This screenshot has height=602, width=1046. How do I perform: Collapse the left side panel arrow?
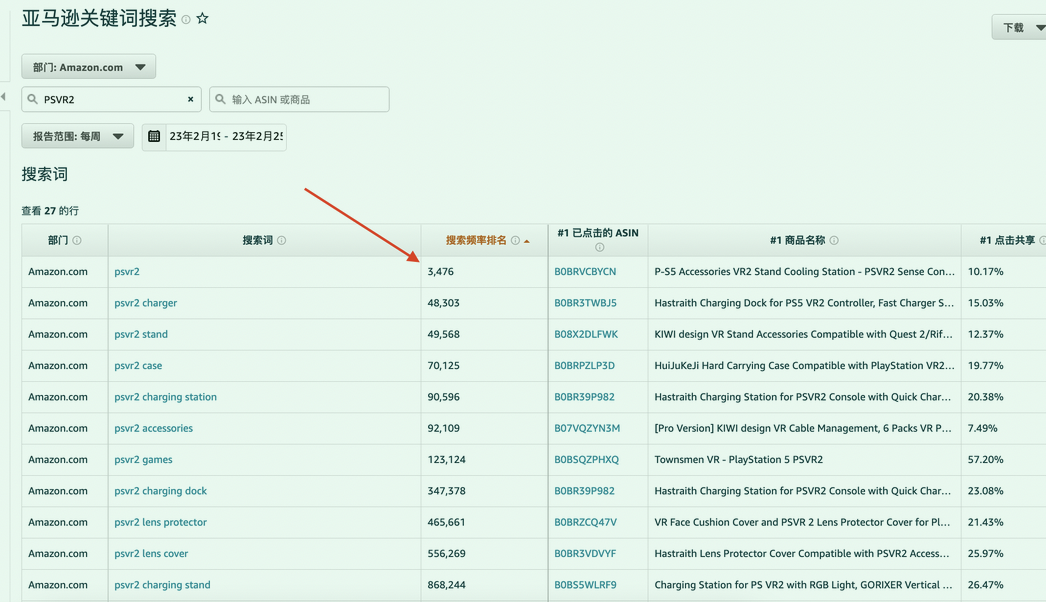point(3,97)
